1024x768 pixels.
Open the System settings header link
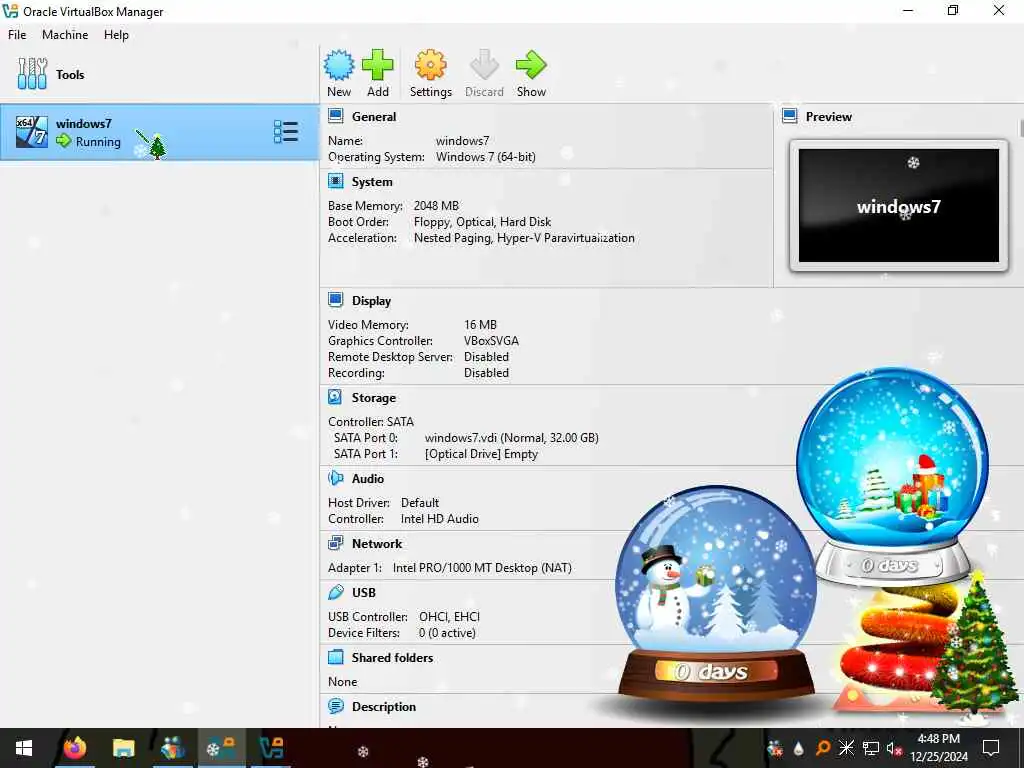click(x=372, y=182)
